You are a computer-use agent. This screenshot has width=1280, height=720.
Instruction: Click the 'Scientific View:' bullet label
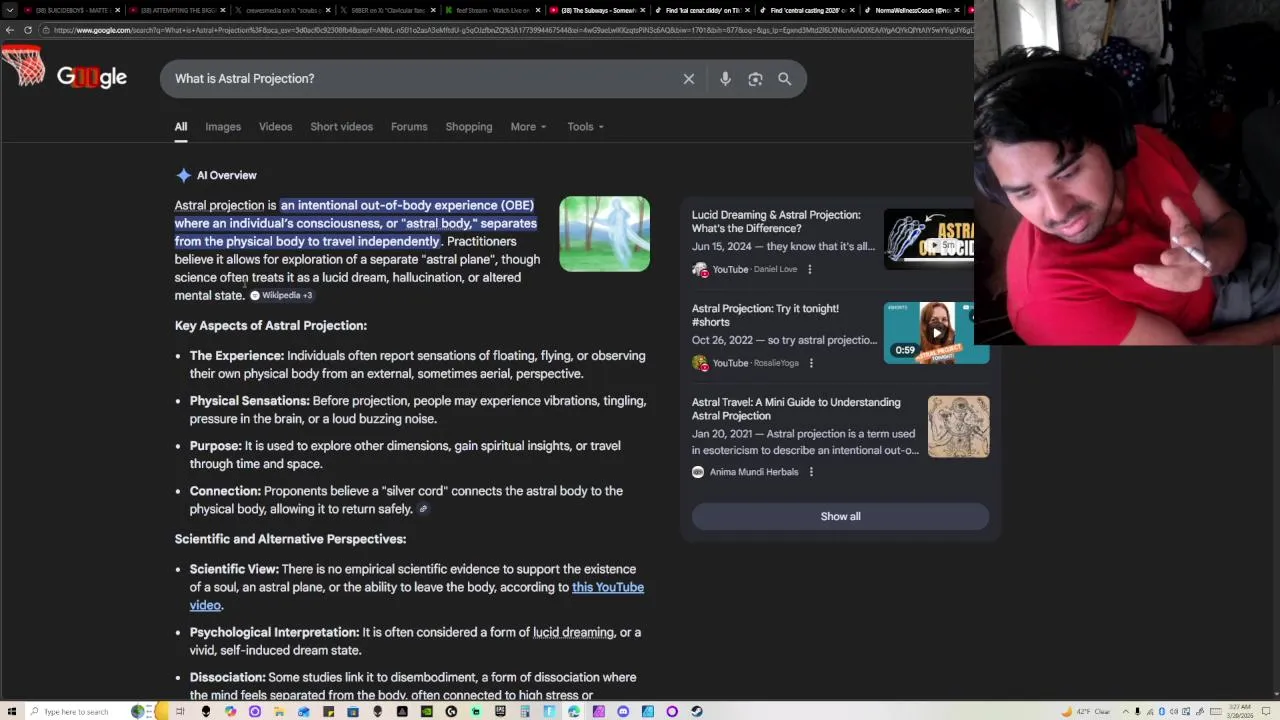click(x=234, y=569)
